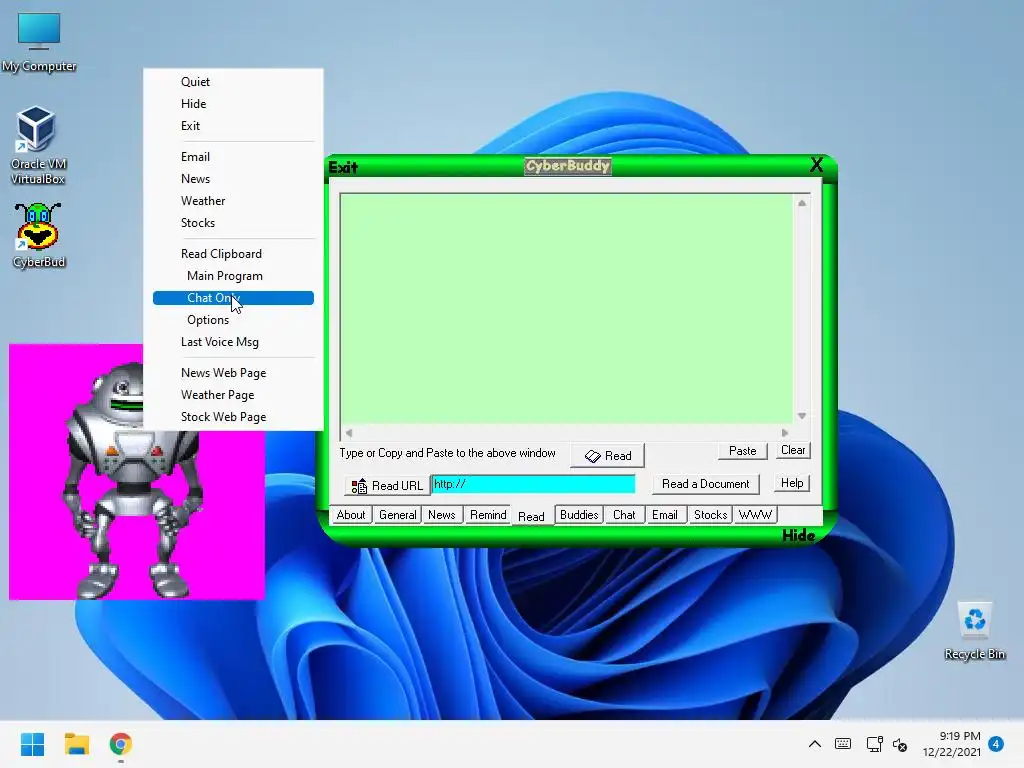
Task: Open the Windows Start menu
Action: 32,744
